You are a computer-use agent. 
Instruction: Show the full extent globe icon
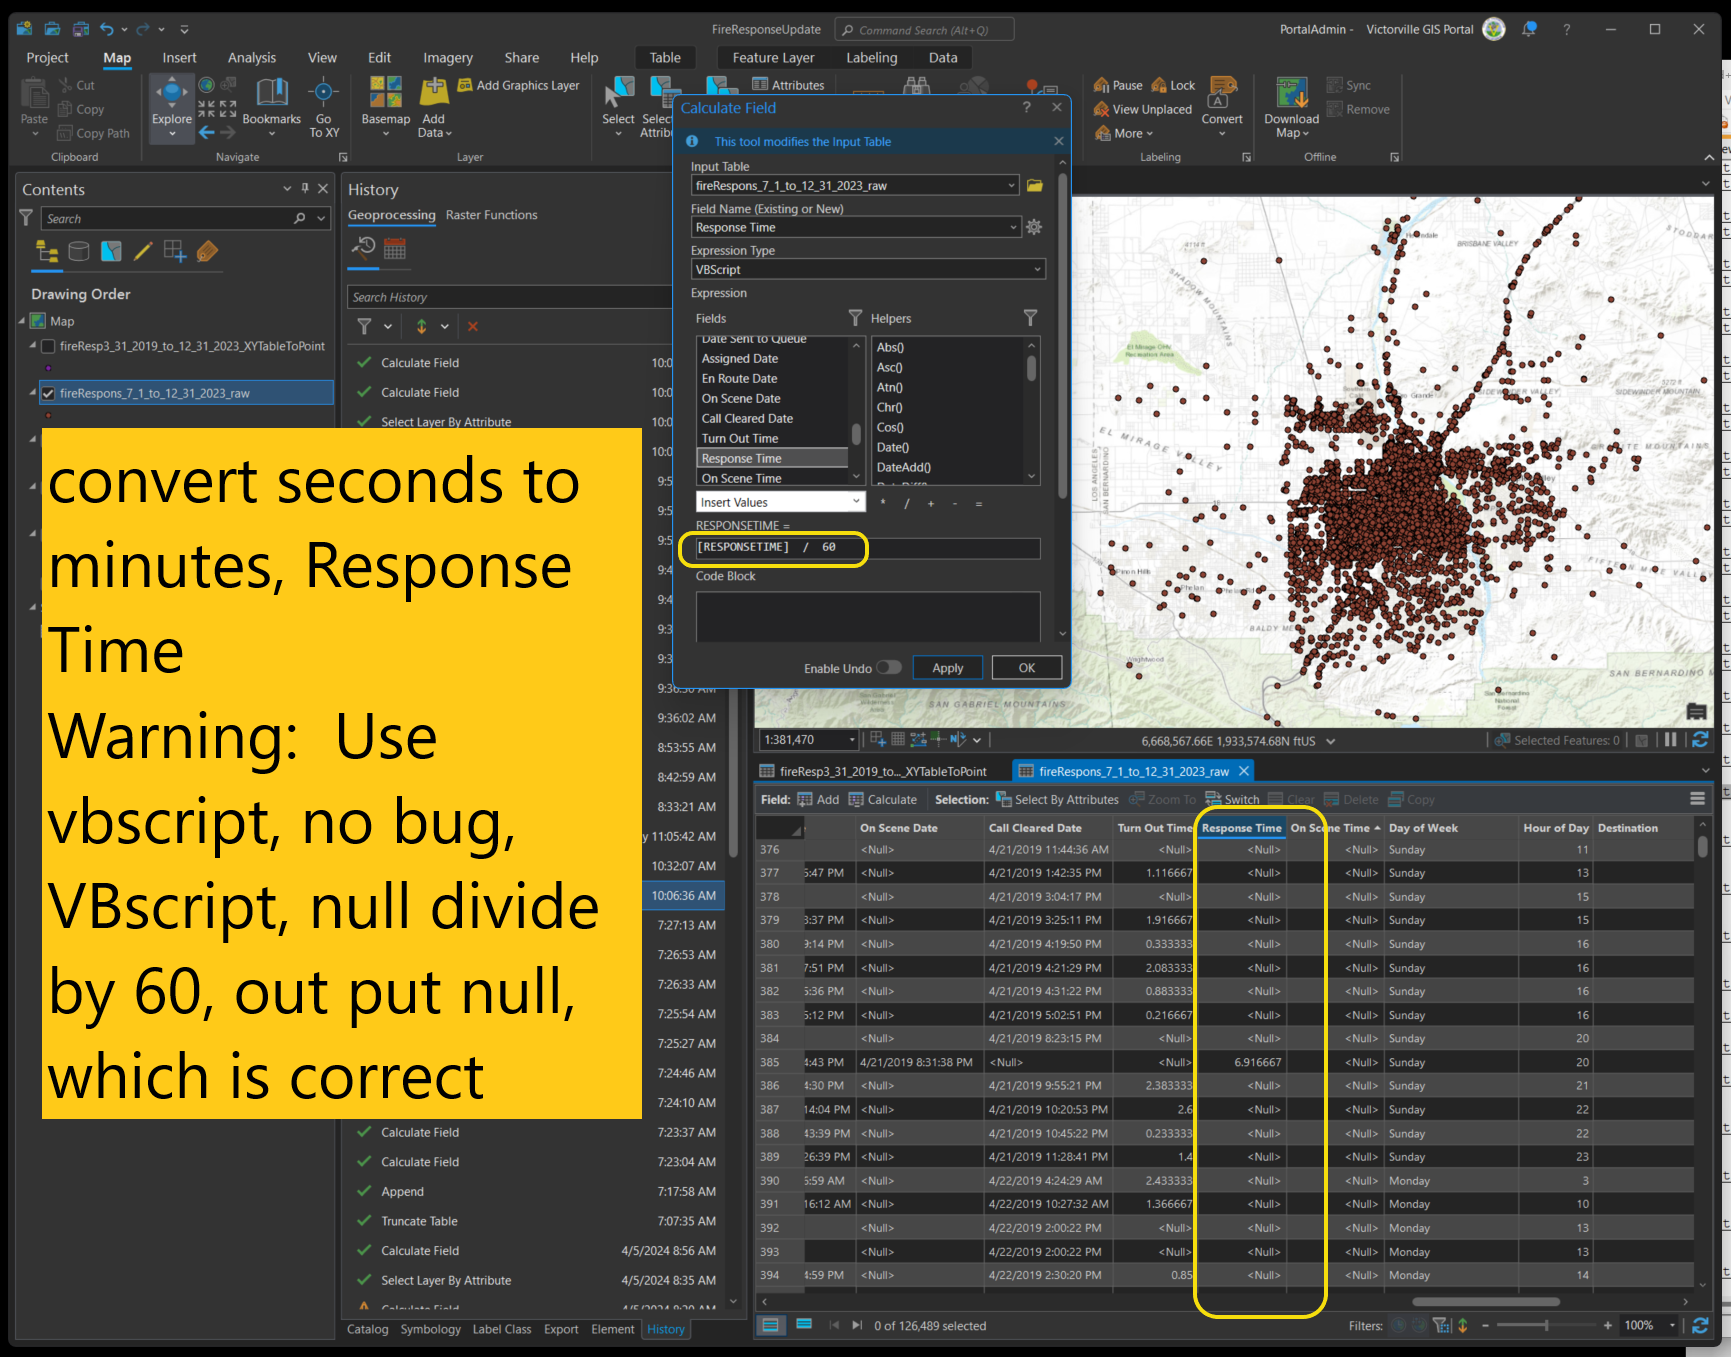206,85
